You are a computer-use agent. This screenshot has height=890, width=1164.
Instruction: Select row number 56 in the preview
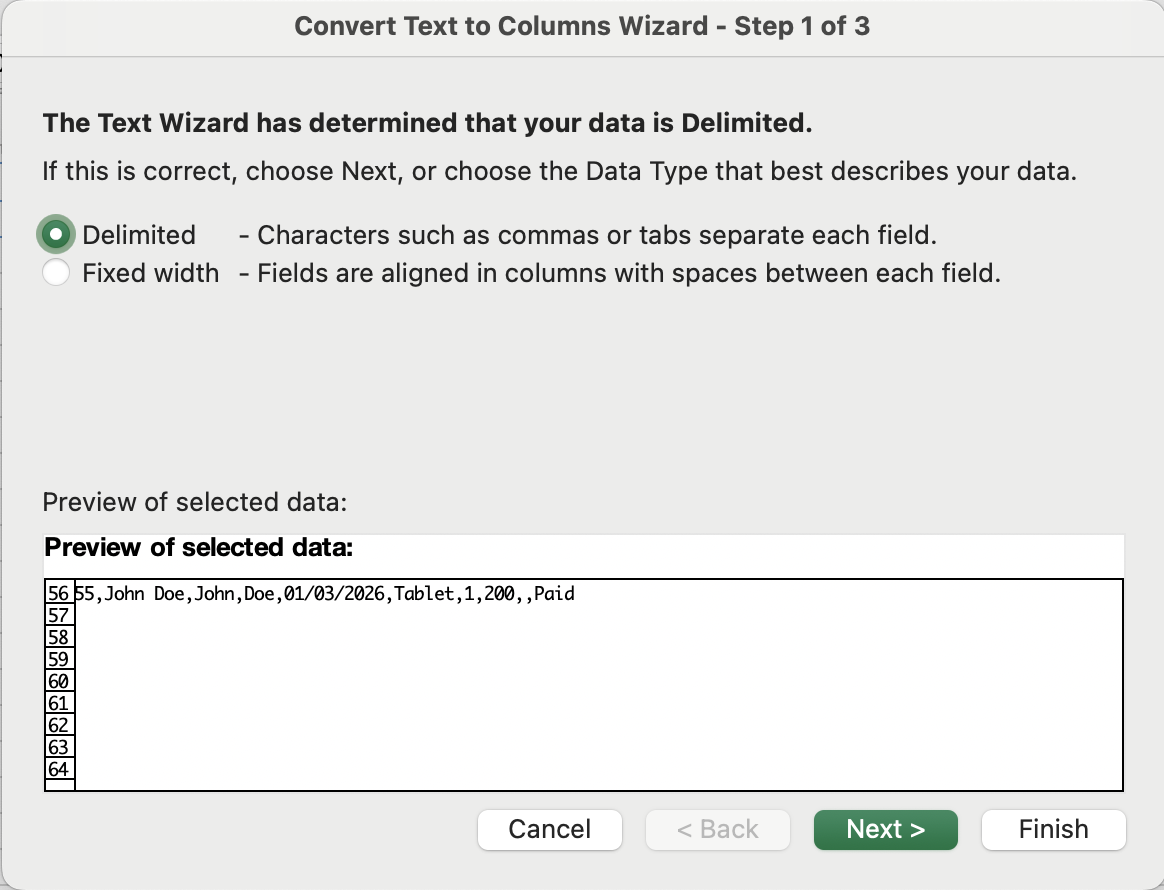click(x=59, y=594)
